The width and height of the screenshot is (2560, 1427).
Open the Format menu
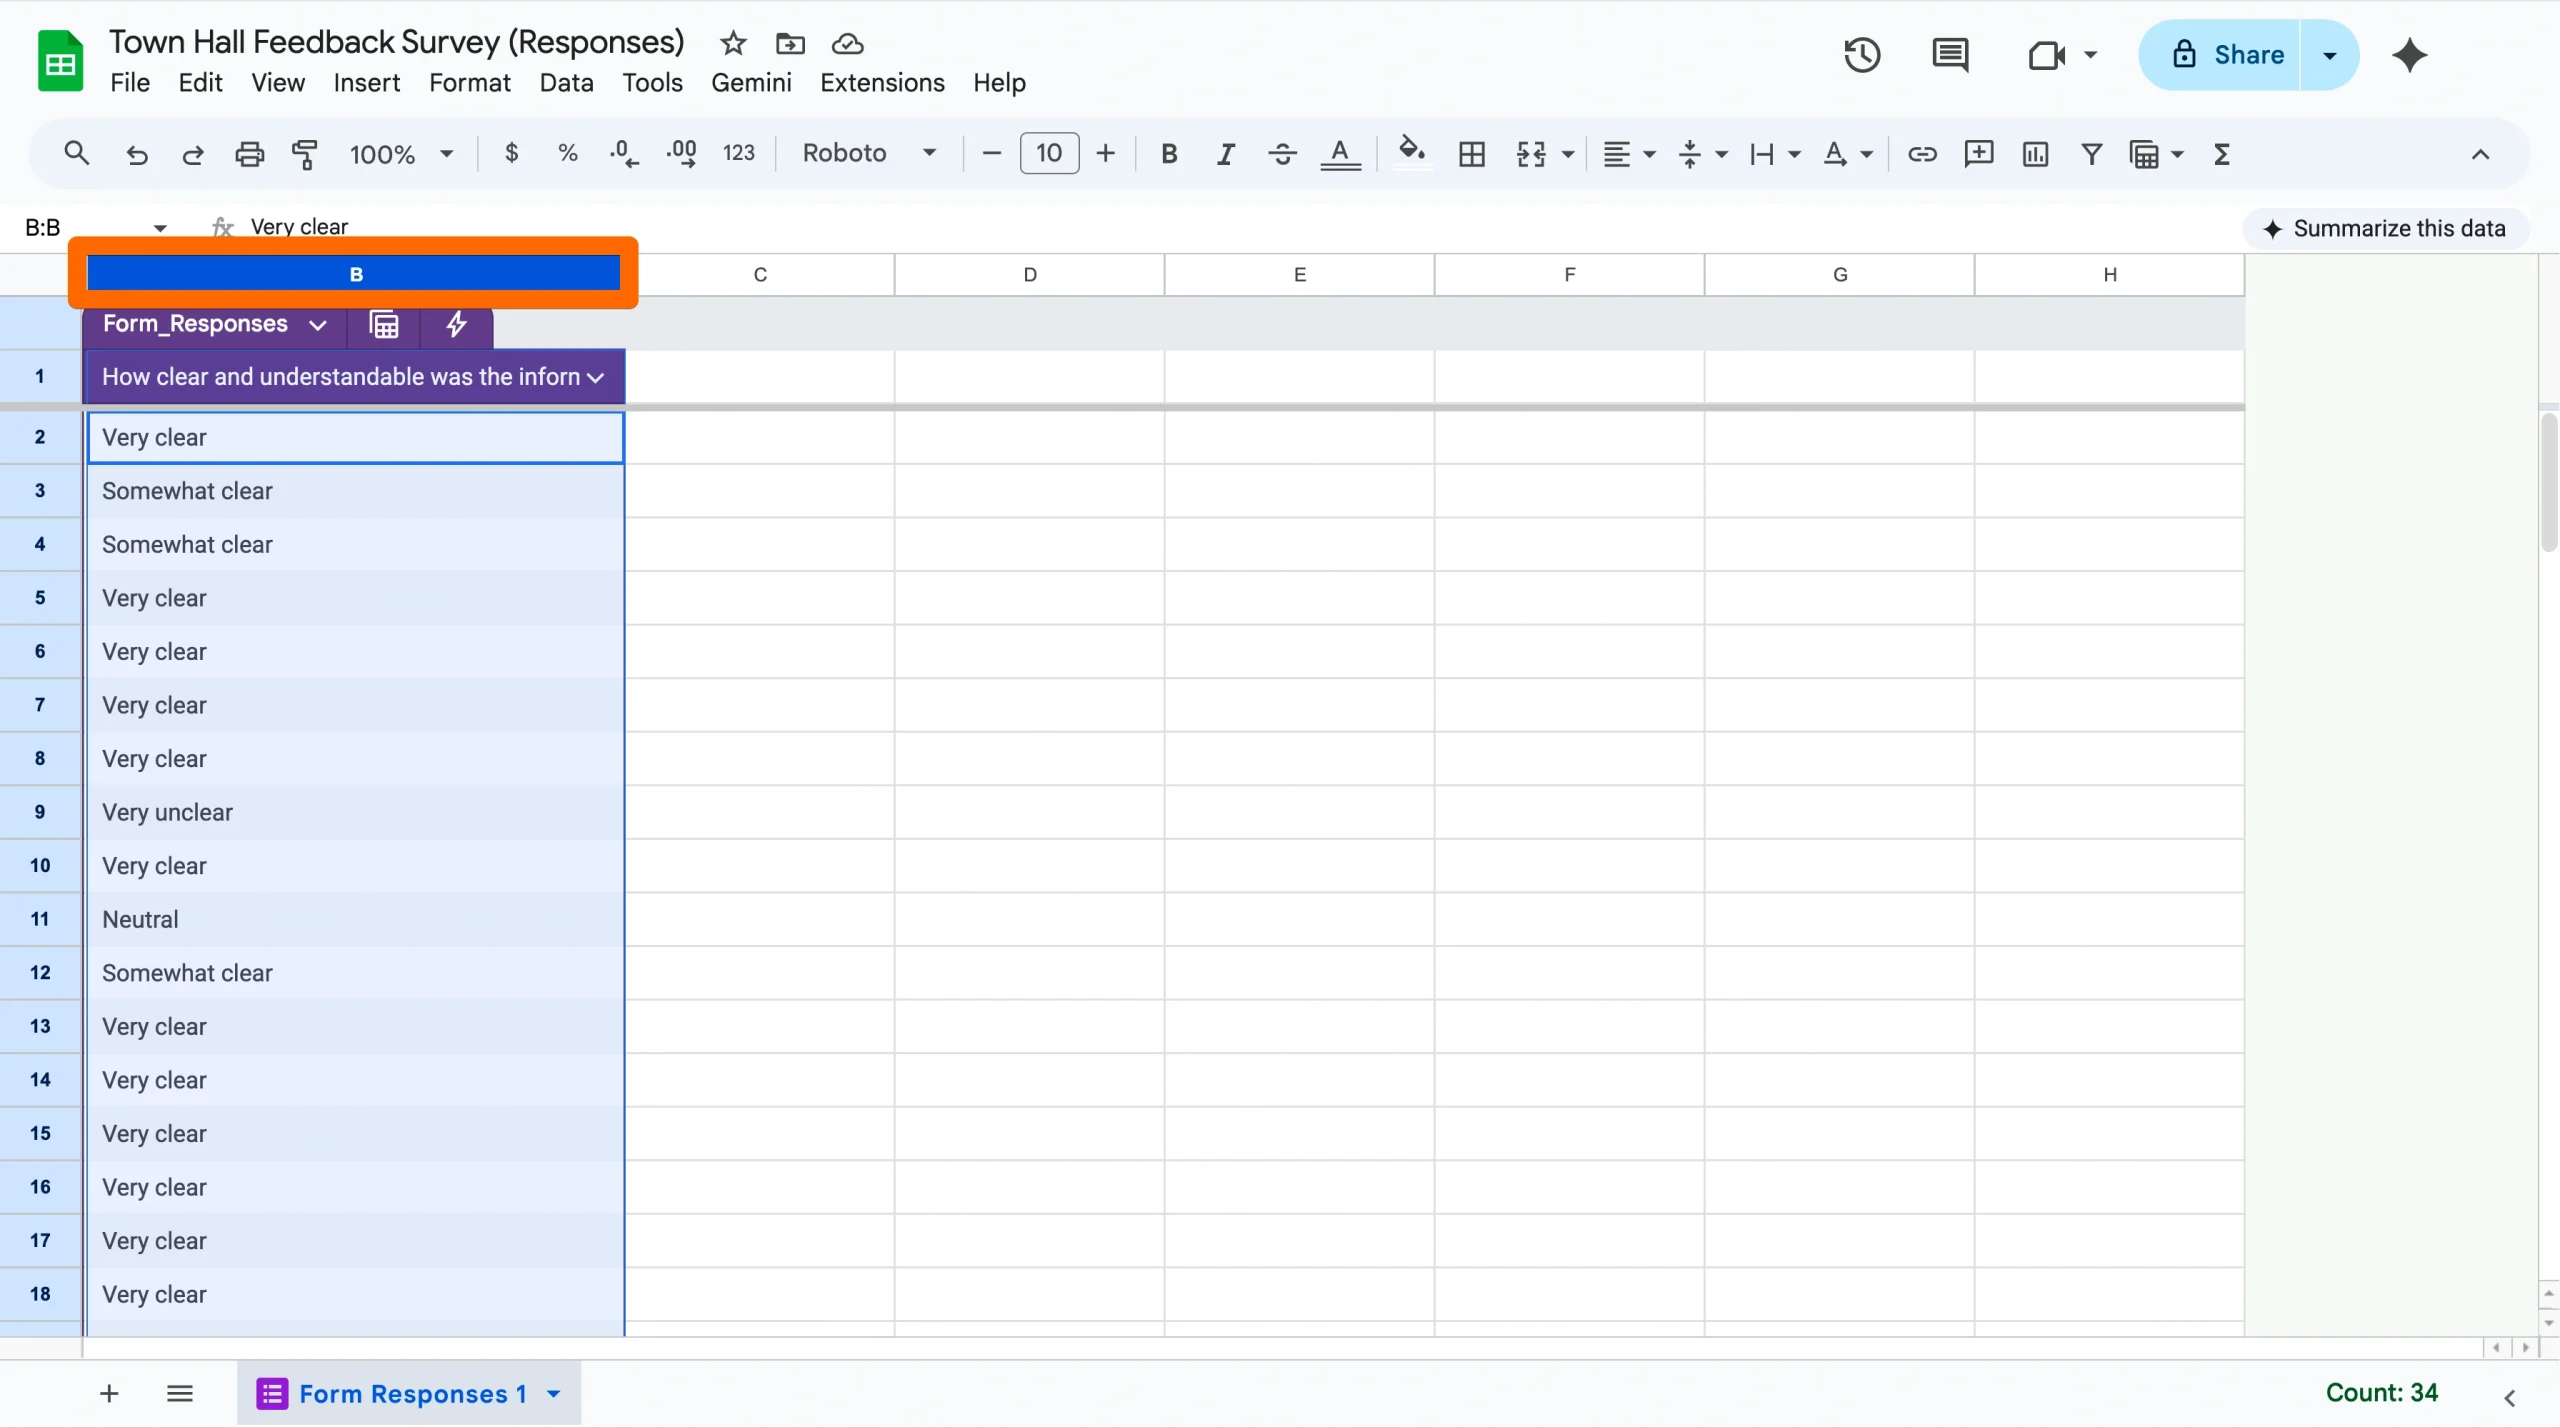469,82
